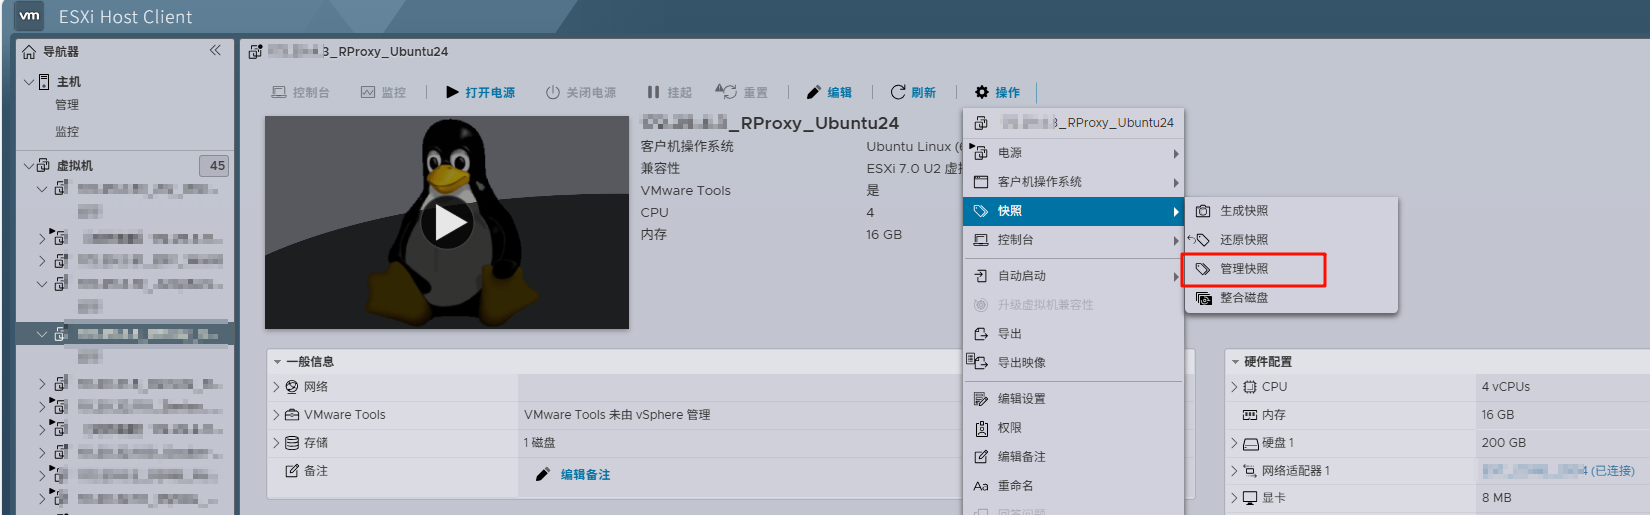The height and width of the screenshot is (515, 1650).
Task: Start the VM via console thumbnail play button
Action: tap(447, 223)
